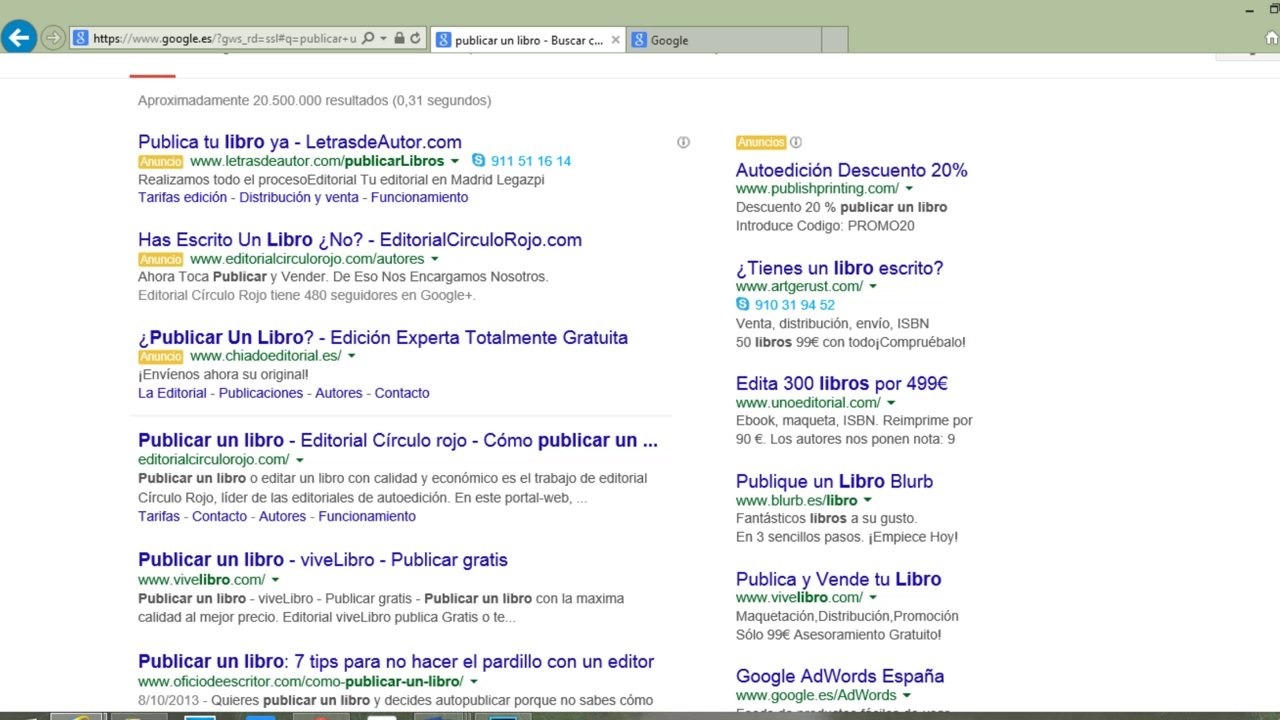Call phone number 911 51 16 14
Screen dimensions: 1280x720
[531, 161]
